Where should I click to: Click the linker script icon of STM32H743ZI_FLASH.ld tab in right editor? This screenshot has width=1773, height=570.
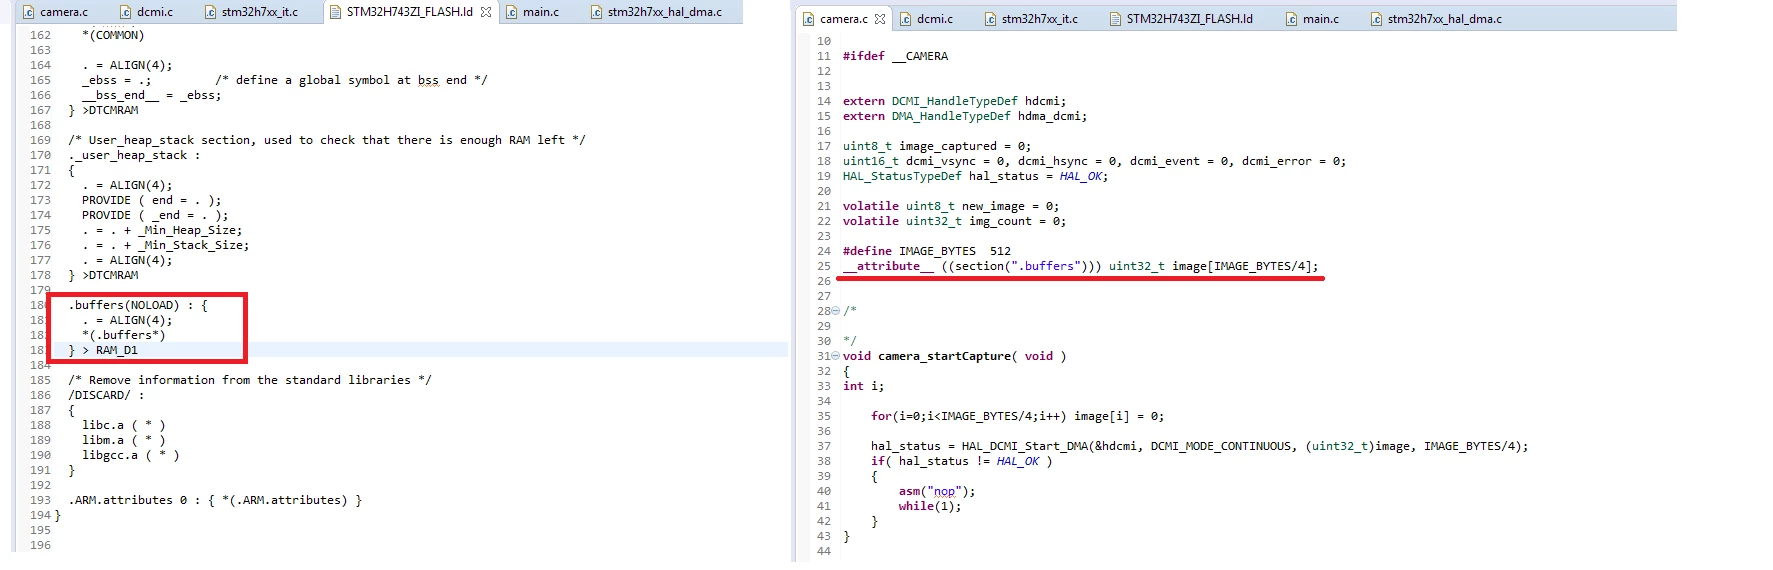tap(1115, 19)
